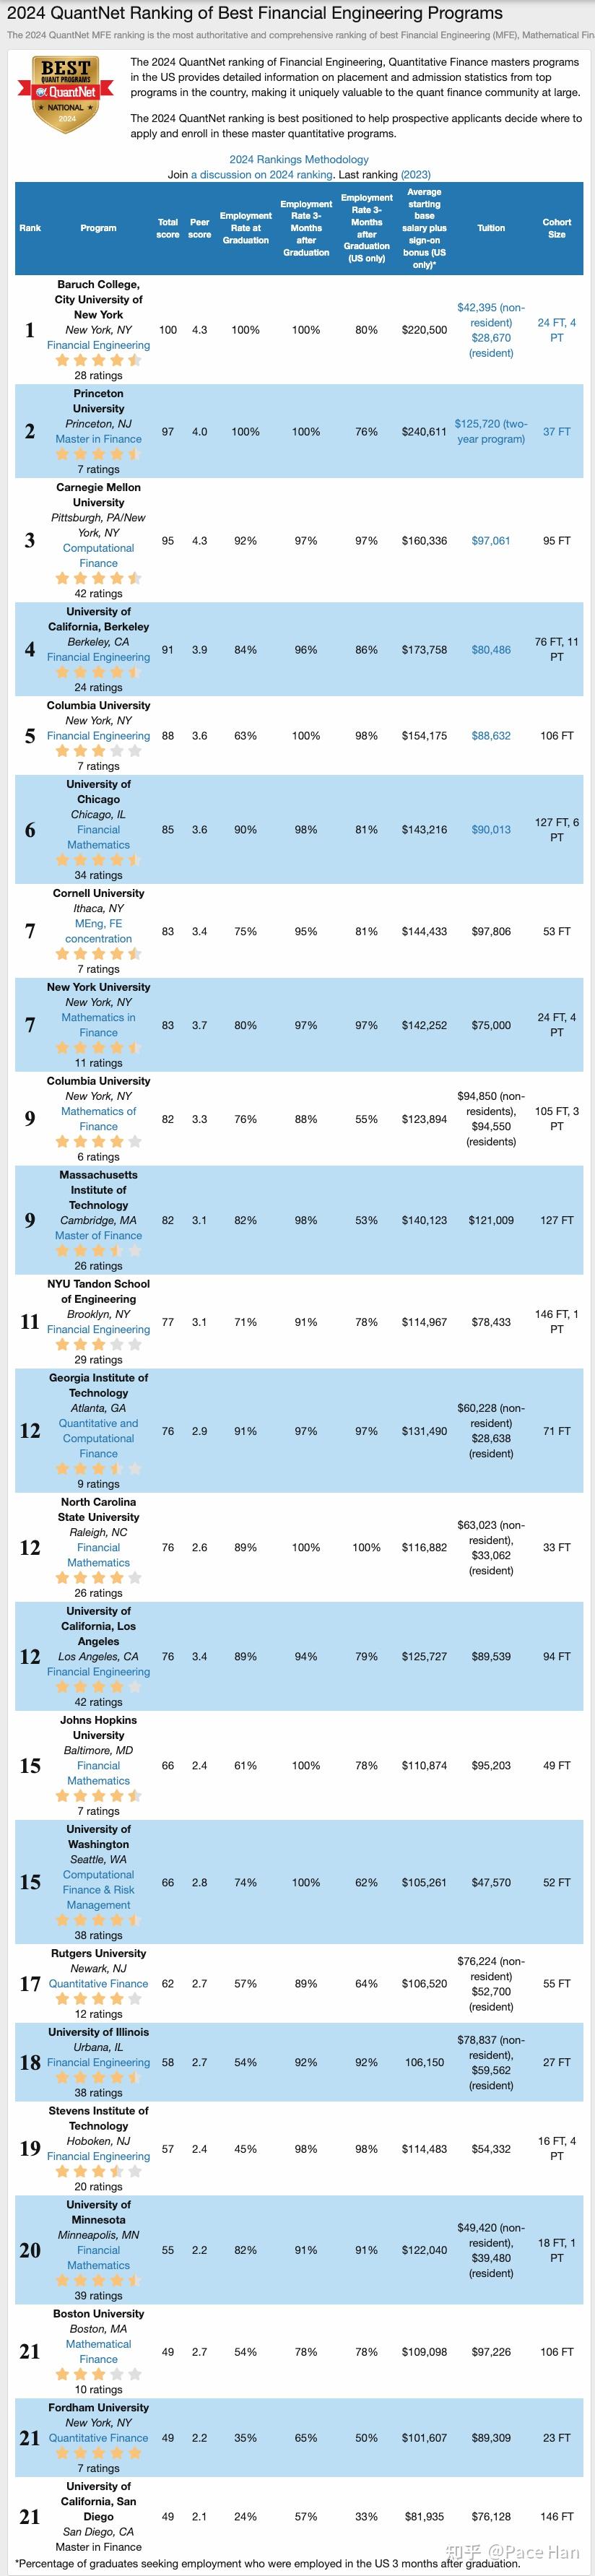Click Carnegie Mellon Computational Finance star rating
The height and width of the screenshot is (2576, 595).
pyautogui.click(x=98, y=578)
